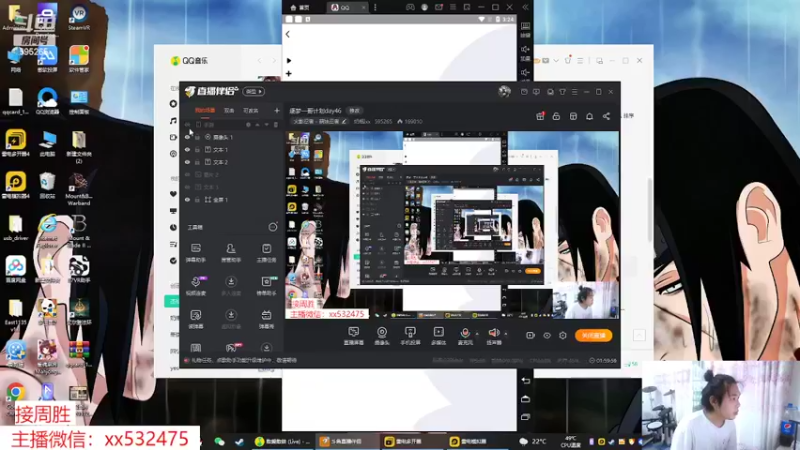Switch to the 可点击 scene tab

(x=250, y=111)
